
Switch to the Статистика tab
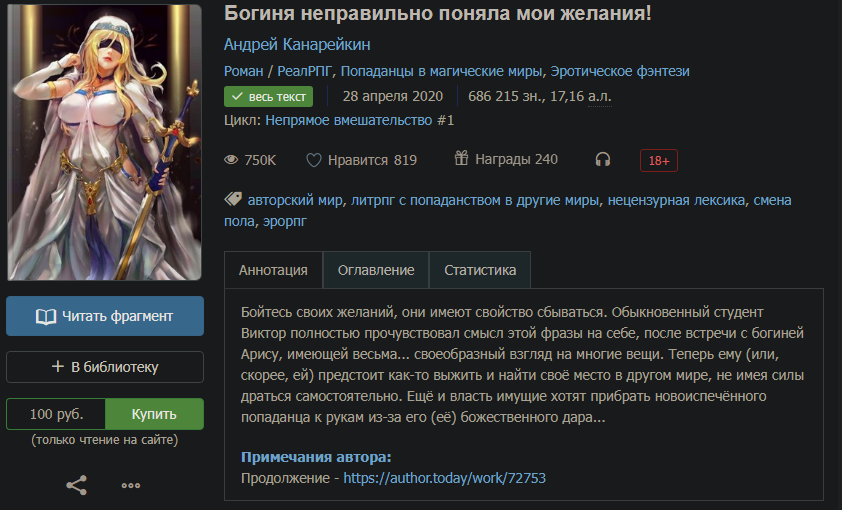(480, 270)
